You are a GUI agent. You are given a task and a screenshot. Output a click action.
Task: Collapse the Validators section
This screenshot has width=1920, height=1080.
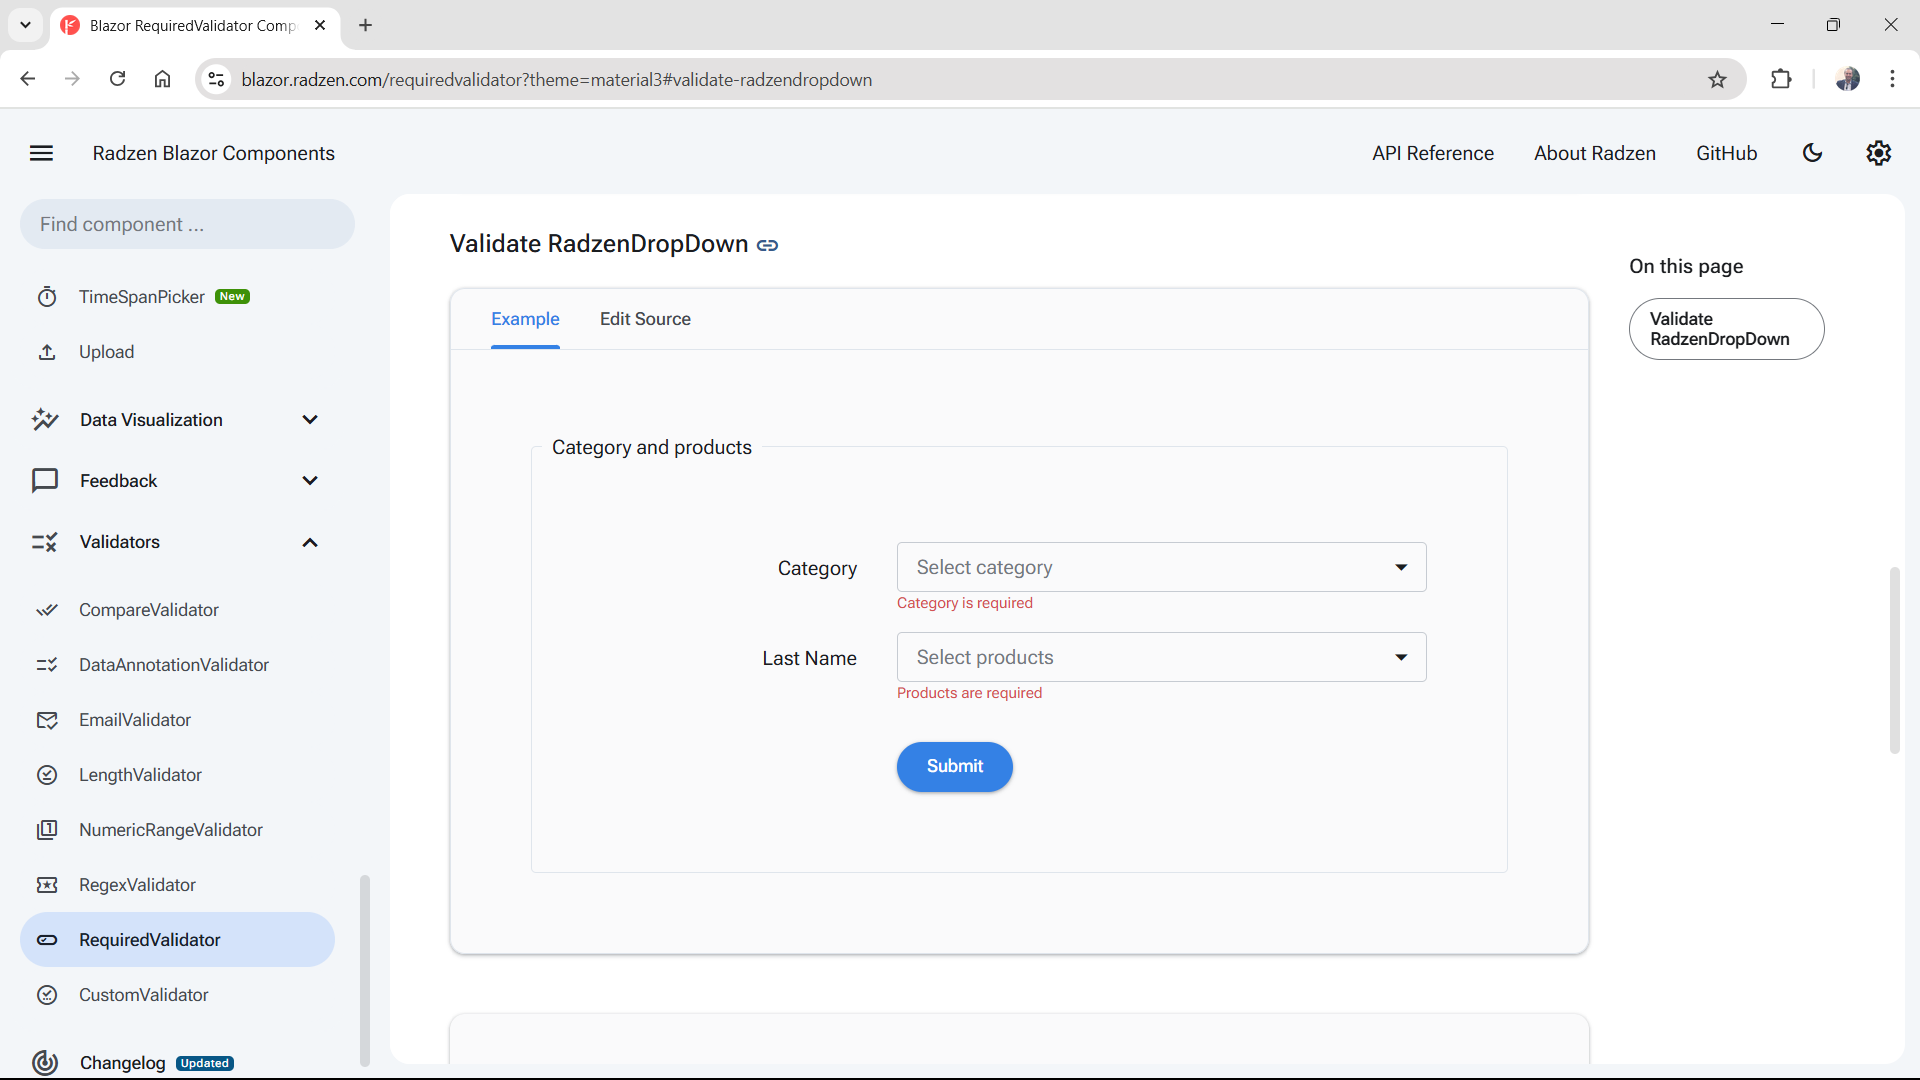coord(310,542)
